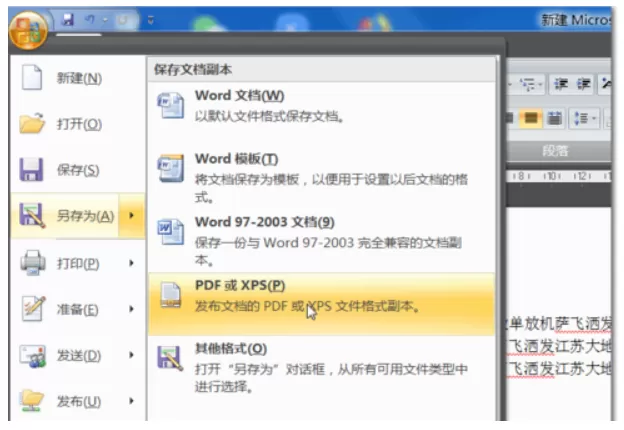Click the 段落 group label

(555, 151)
